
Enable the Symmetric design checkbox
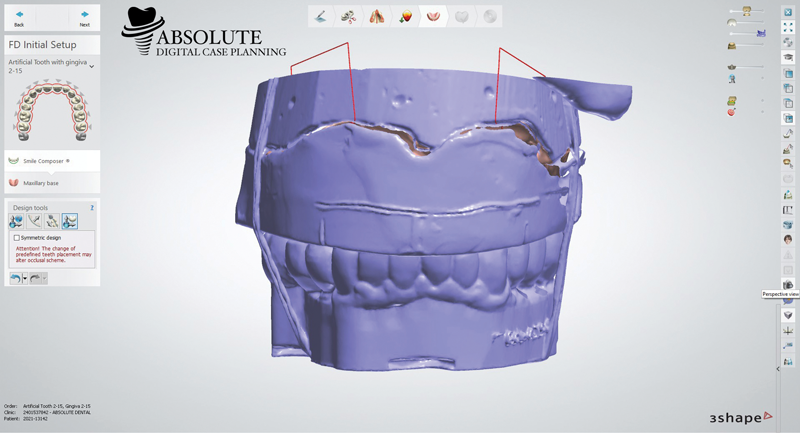(x=17, y=238)
